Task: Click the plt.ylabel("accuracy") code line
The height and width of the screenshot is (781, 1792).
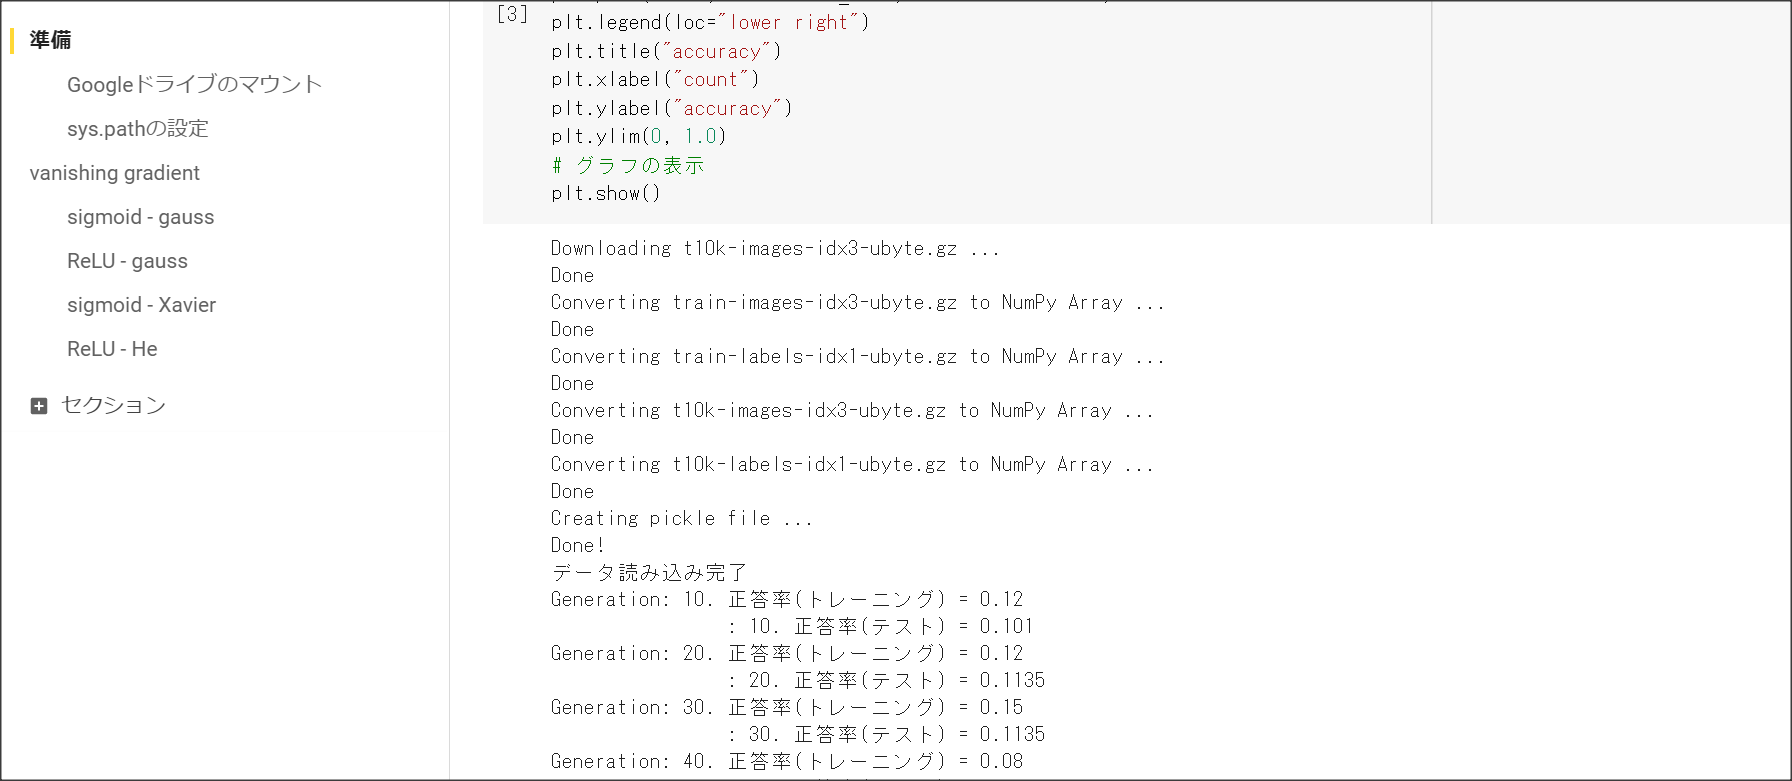Action: pyautogui.click(x=672, y=109)
